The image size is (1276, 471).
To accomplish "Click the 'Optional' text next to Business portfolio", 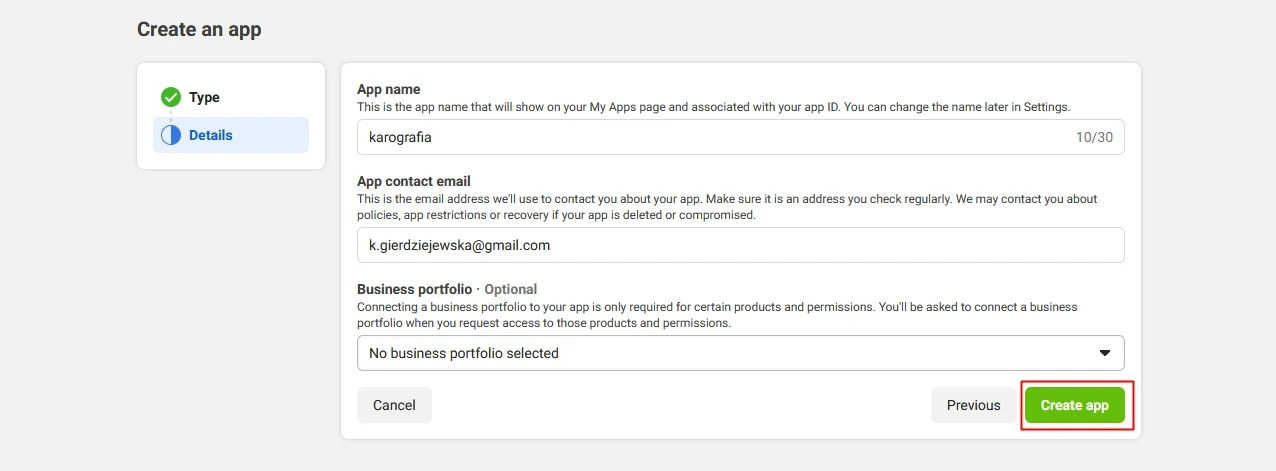I will pos(510,289).
